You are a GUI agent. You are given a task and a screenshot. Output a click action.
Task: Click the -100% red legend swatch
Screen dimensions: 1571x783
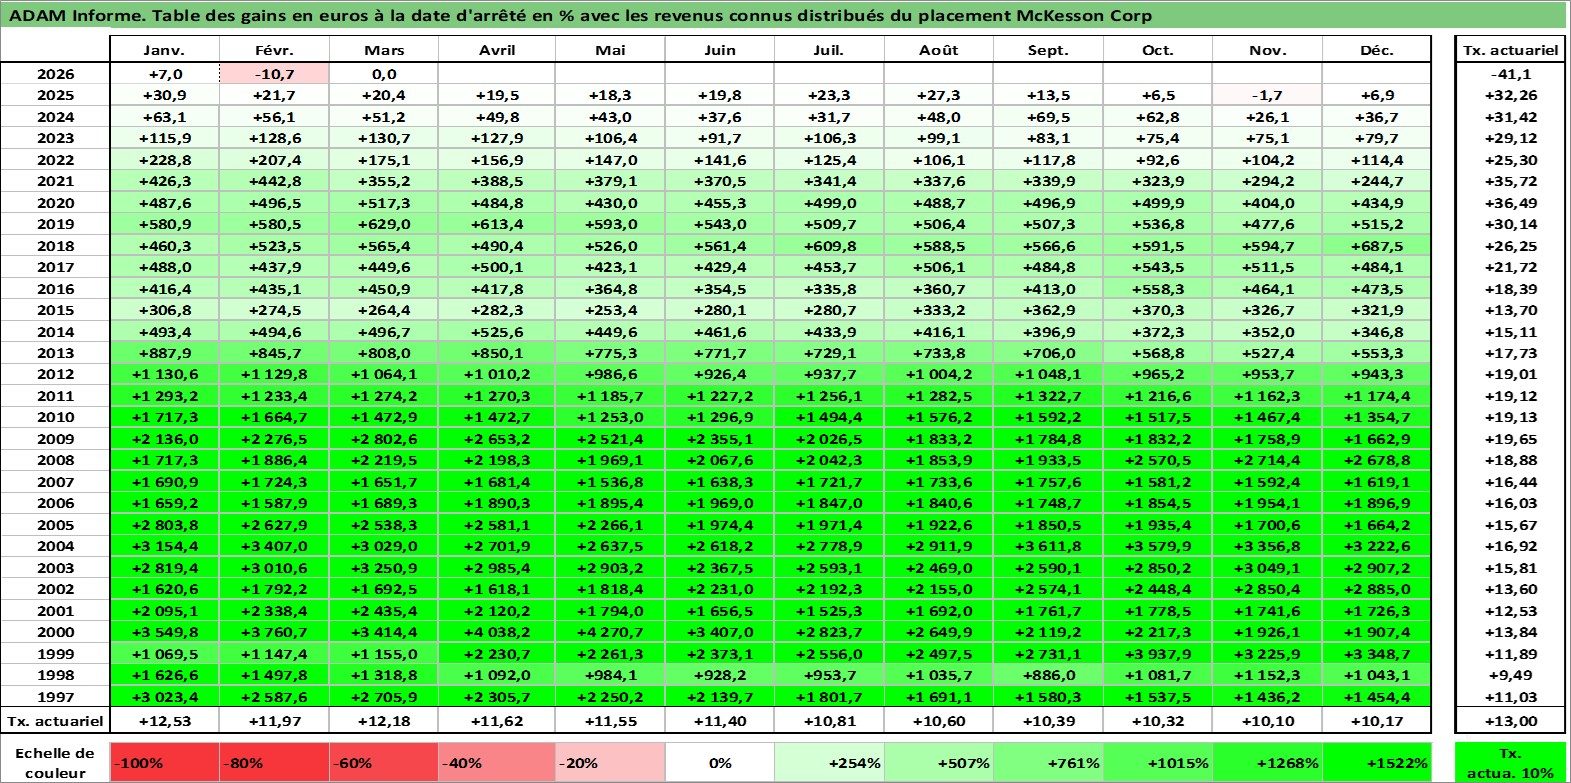point(164,762)
